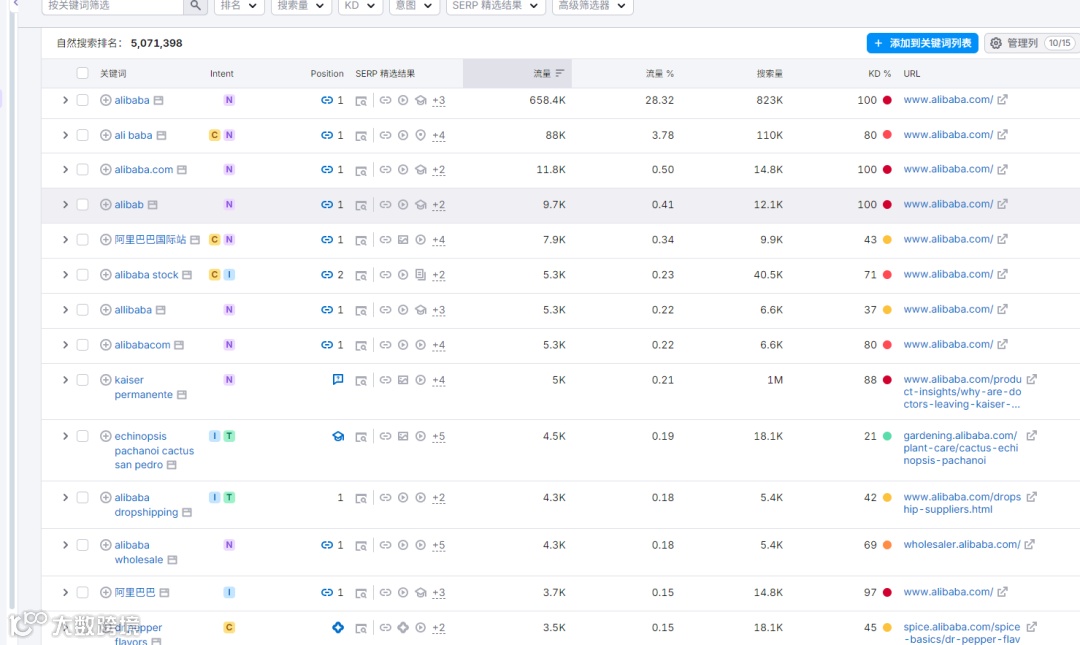Open the 排名 filter dropdown
This screenshot has height=645, width=1080.
coord(239,6)
